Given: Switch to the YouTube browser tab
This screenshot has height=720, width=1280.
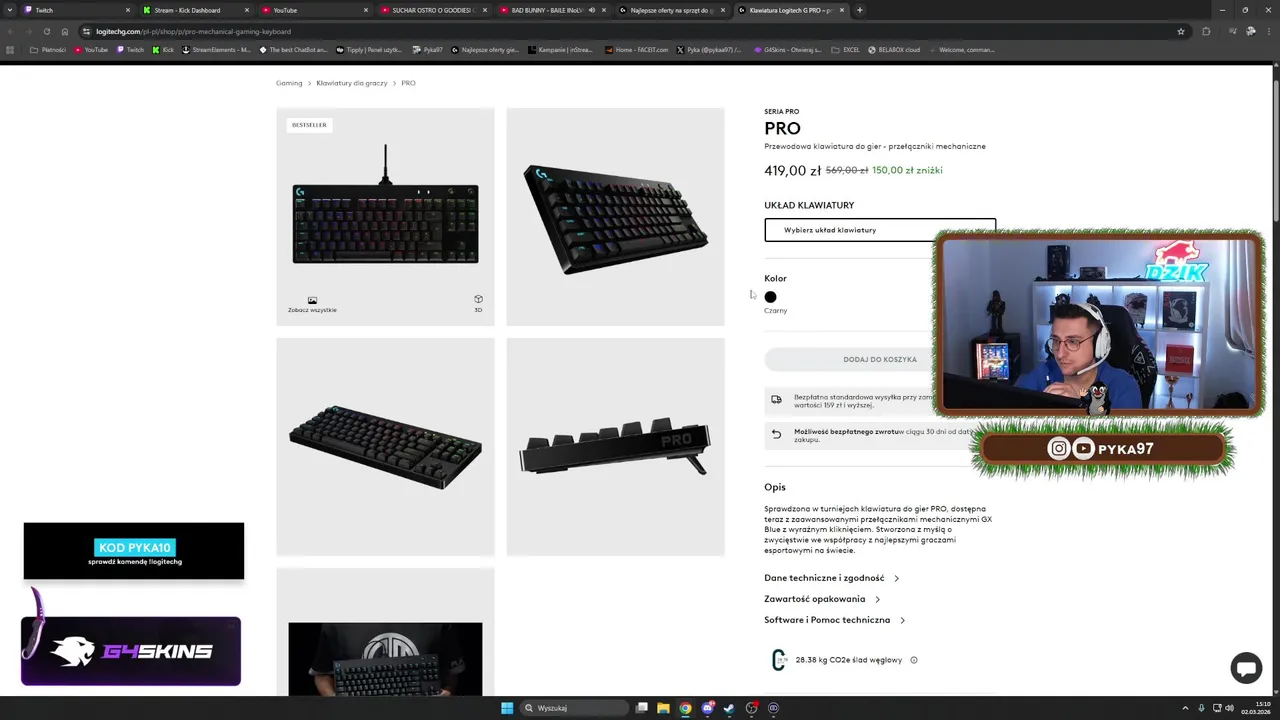Looking at the screenshot, I should (314, 10).
